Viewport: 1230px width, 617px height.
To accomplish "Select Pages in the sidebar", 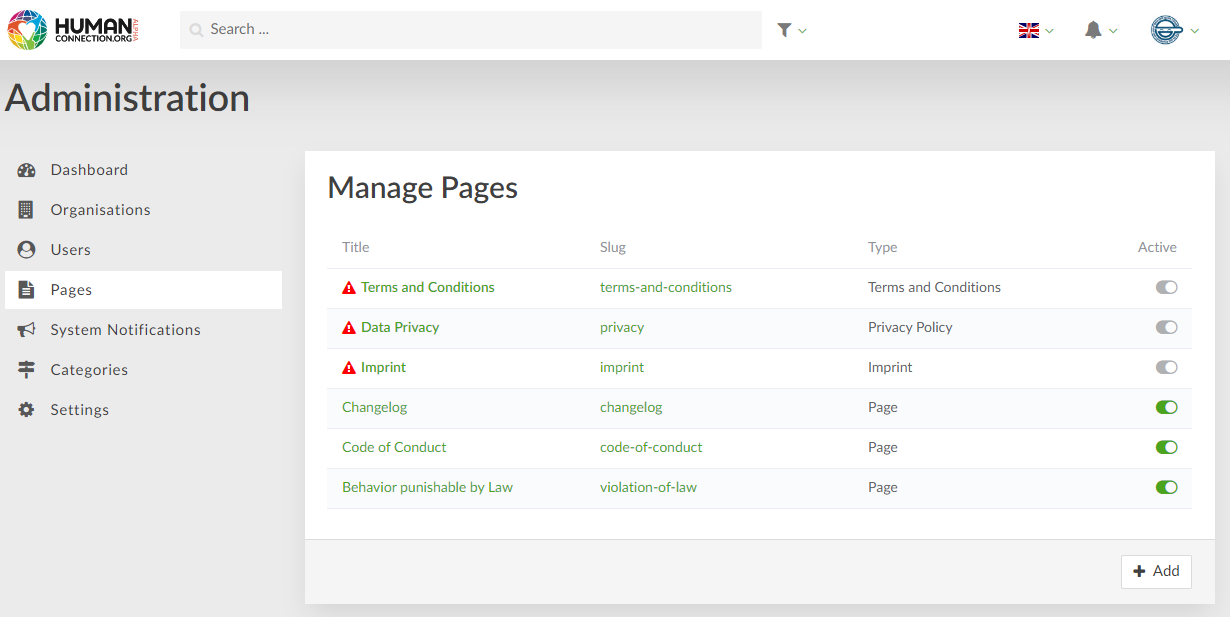I will point(143,290).
